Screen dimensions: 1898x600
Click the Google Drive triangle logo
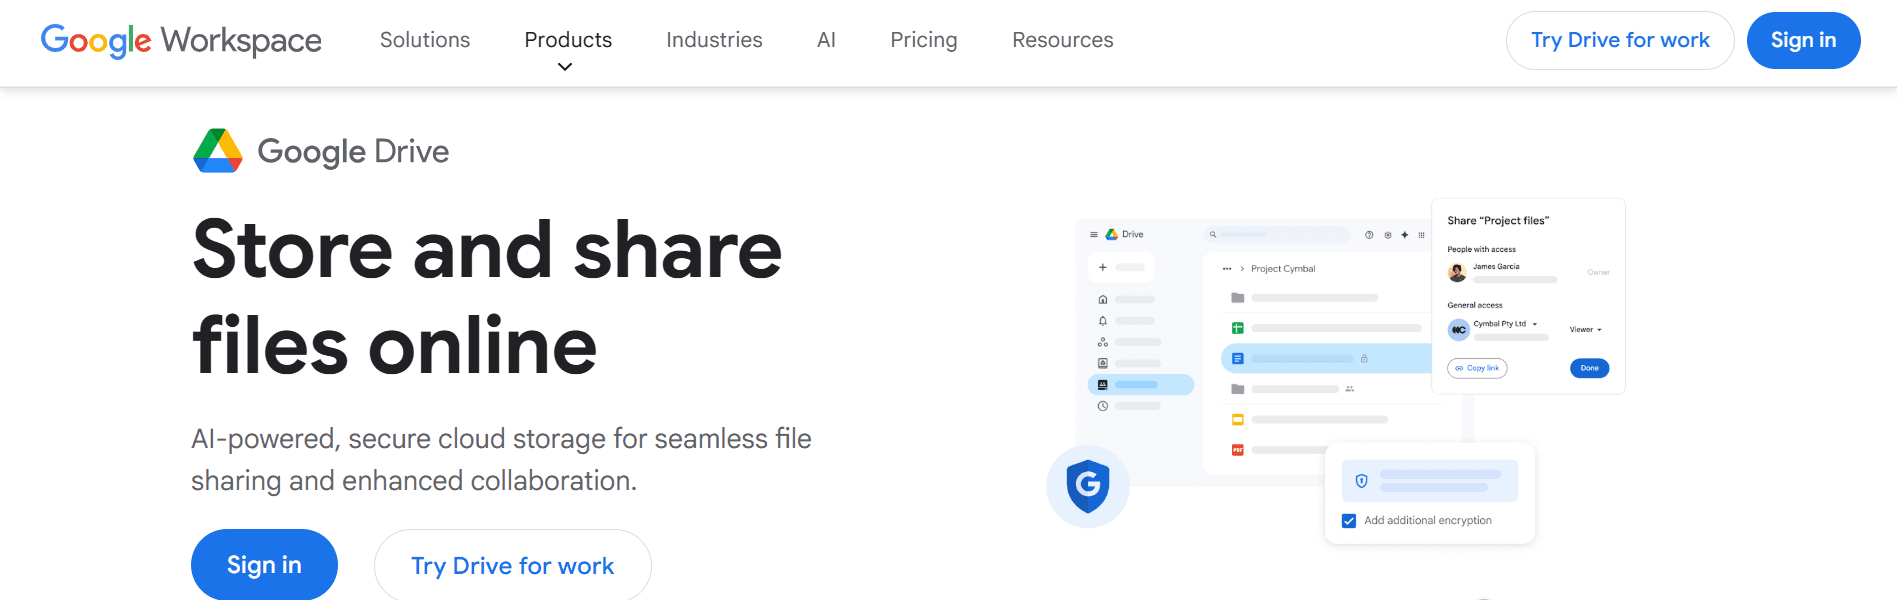click(218, 151)
